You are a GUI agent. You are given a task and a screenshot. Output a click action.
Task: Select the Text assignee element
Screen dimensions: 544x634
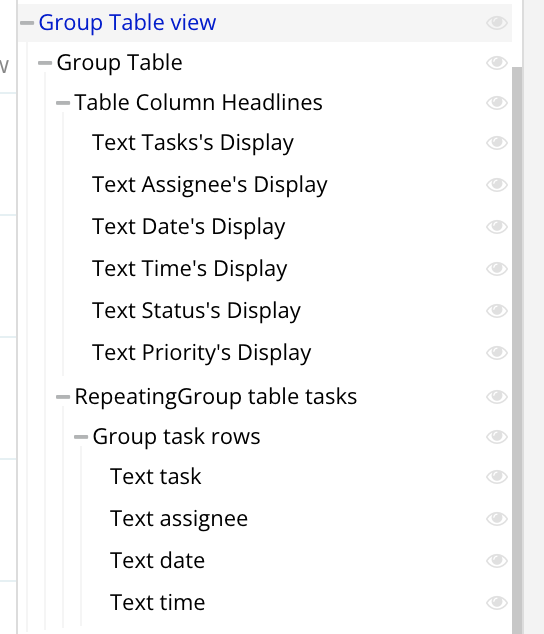(x=179, y=519)
